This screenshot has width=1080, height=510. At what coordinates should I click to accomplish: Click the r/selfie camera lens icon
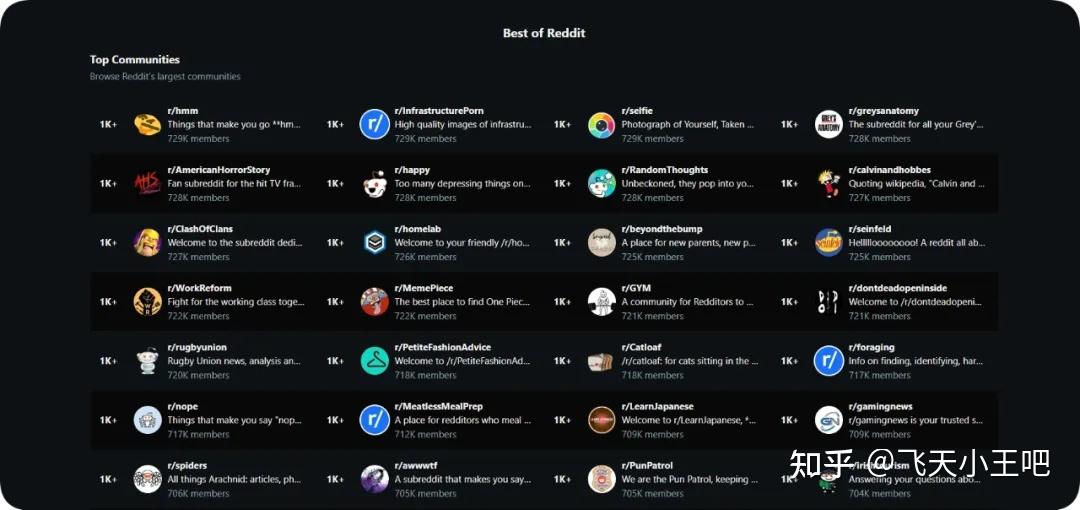pos(601,125)
